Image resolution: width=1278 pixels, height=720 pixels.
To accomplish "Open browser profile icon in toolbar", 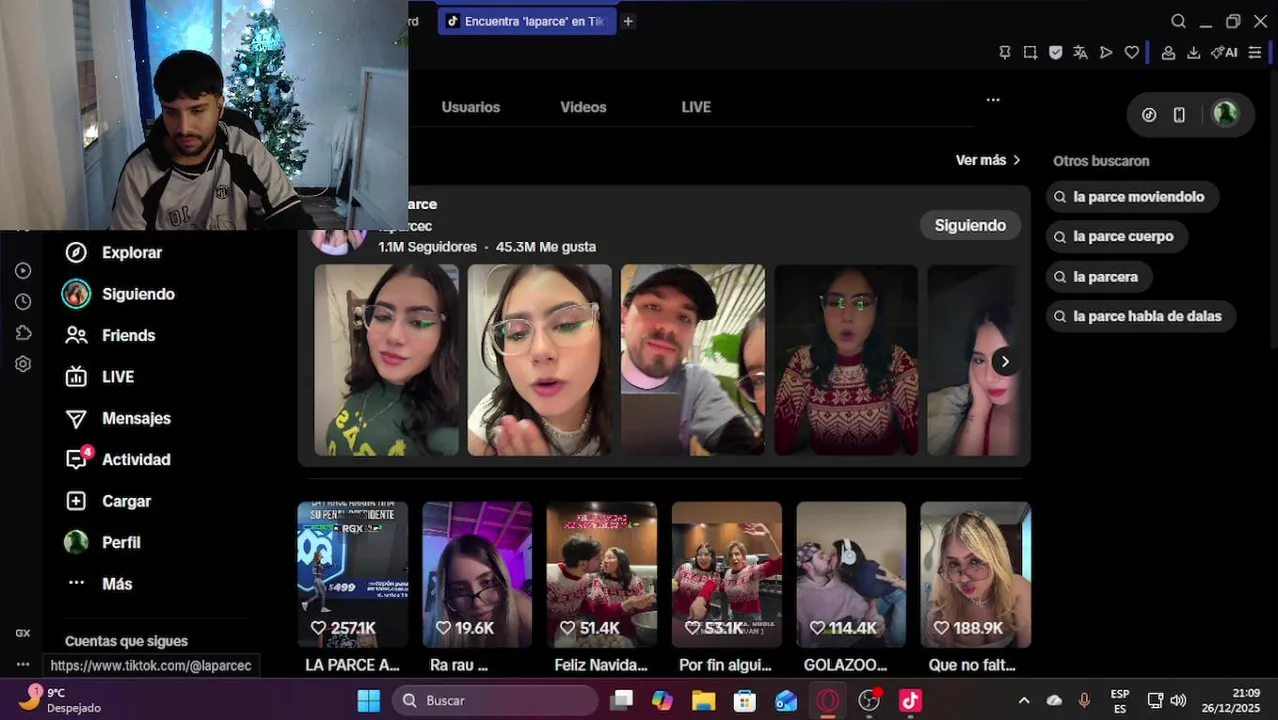I will click(1168, 53).
